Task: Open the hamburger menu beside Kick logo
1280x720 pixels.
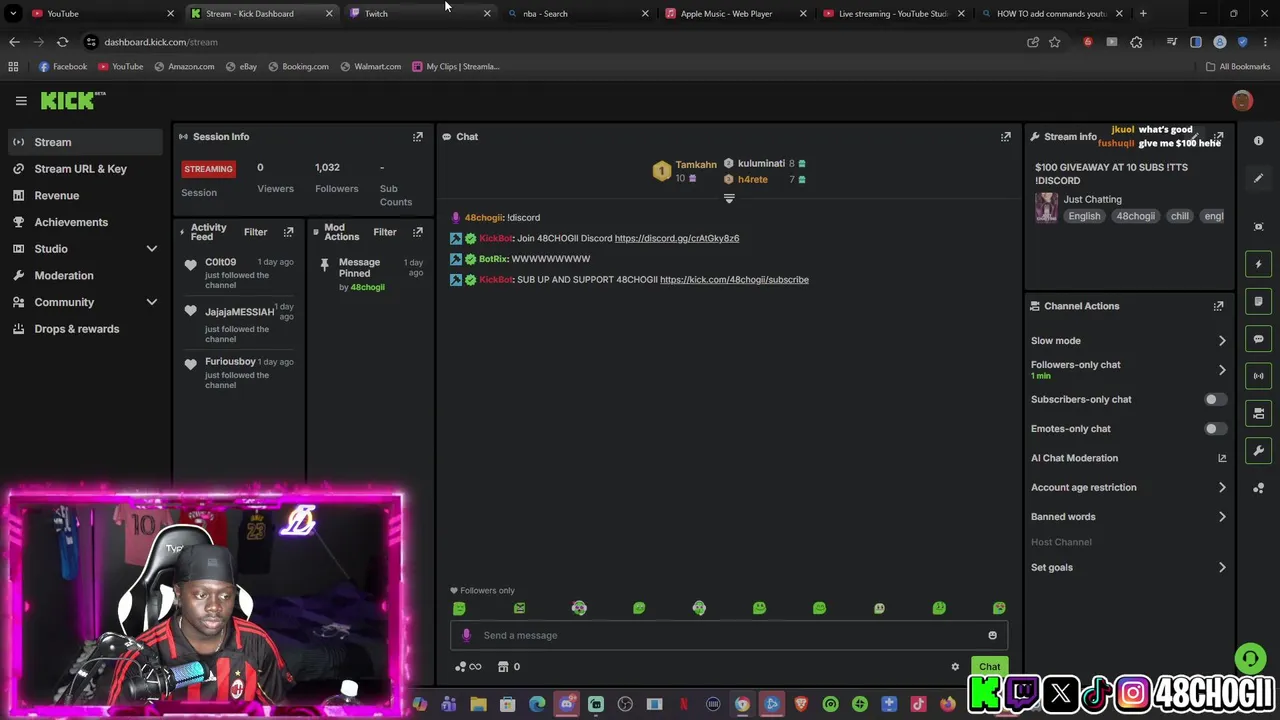Action: click(x=21, y=101)
